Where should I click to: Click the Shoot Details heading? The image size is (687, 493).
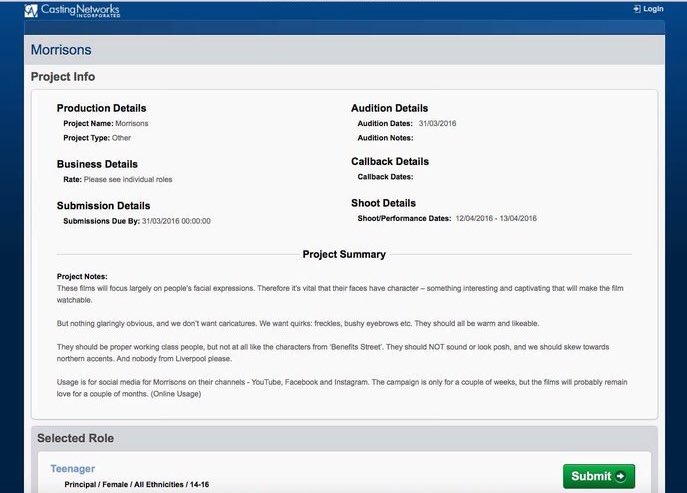click(383, 203)
